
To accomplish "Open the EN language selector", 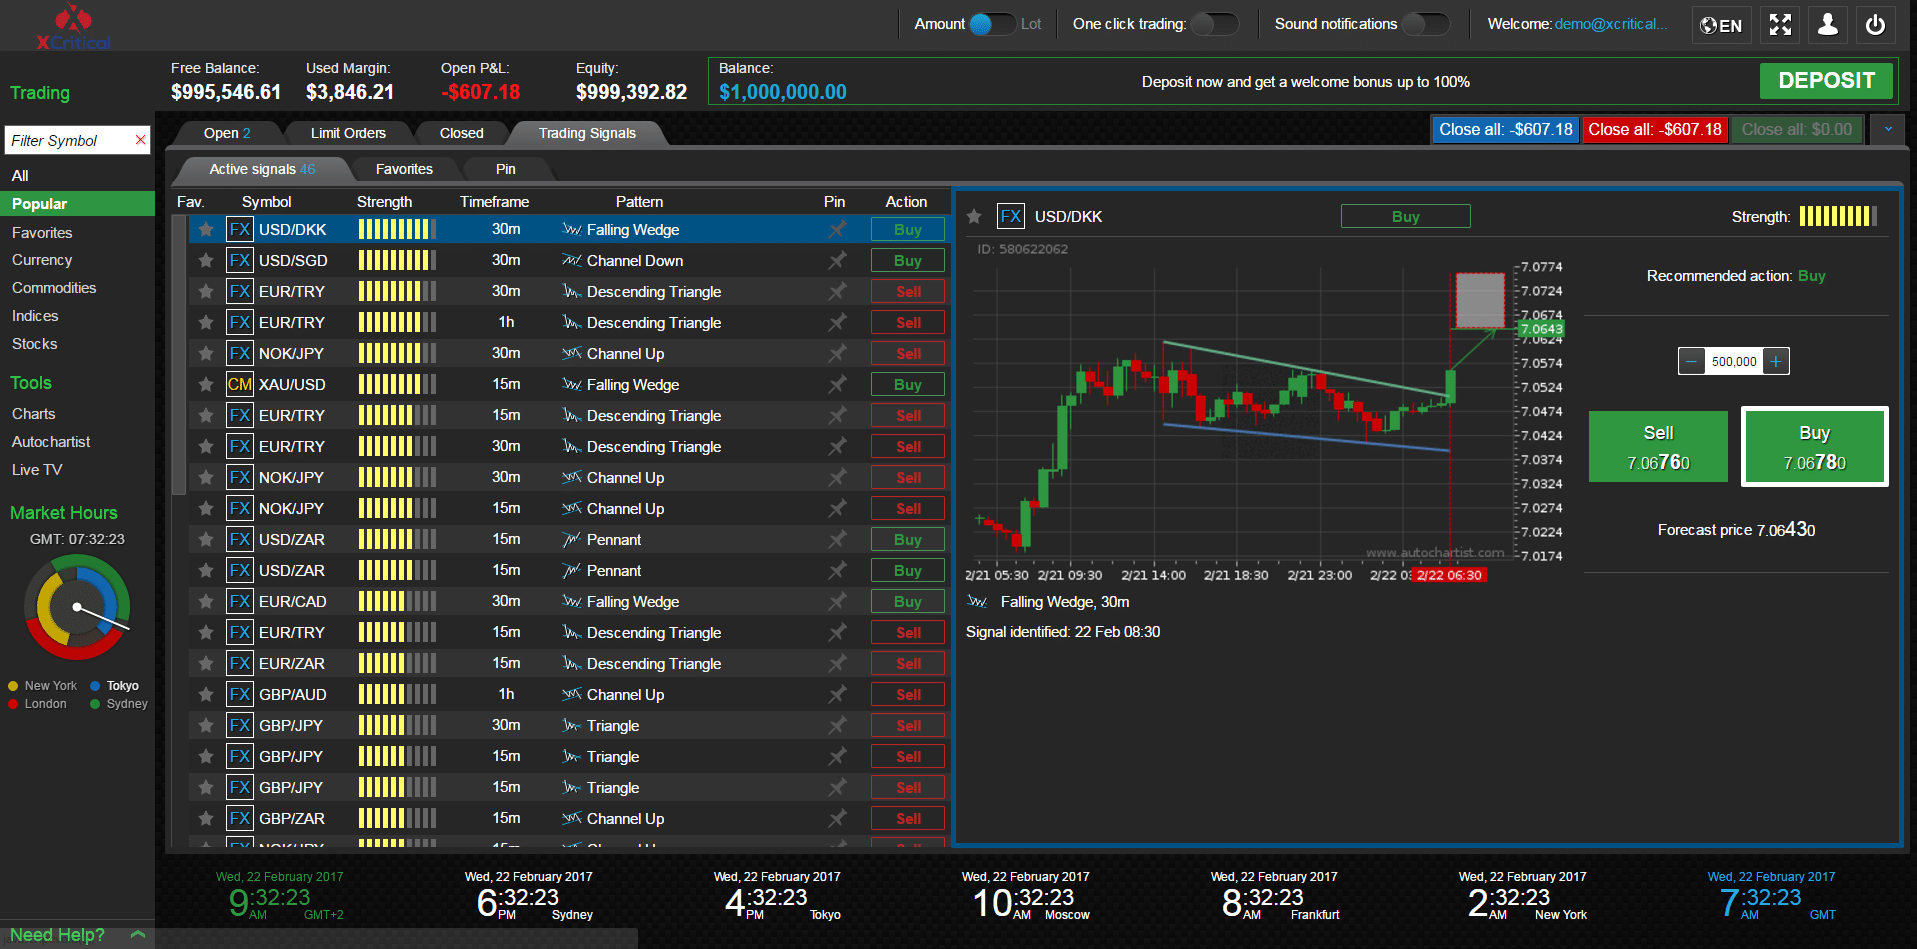I will [1721, 26].
